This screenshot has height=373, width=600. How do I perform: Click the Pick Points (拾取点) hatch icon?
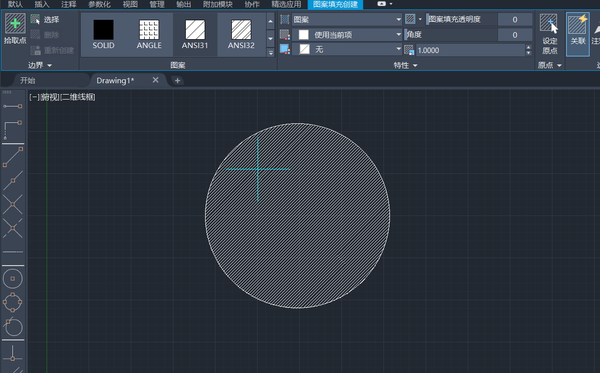pos(15,24)
